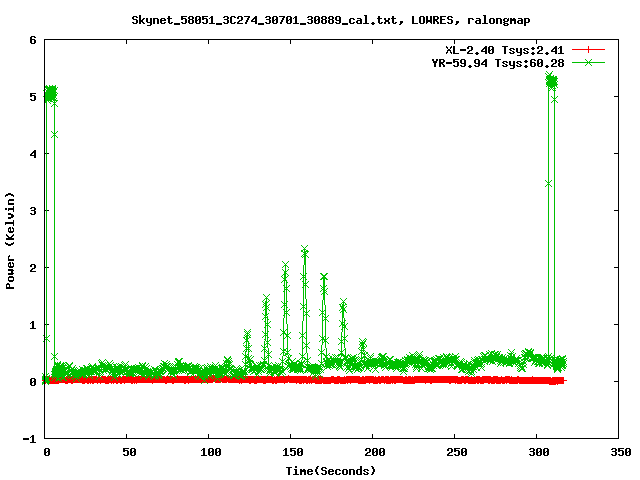Click the y-axis tick label 2
Image resolution: width=640 pixels, height=480 pixels.
click(x=33, y=268)
